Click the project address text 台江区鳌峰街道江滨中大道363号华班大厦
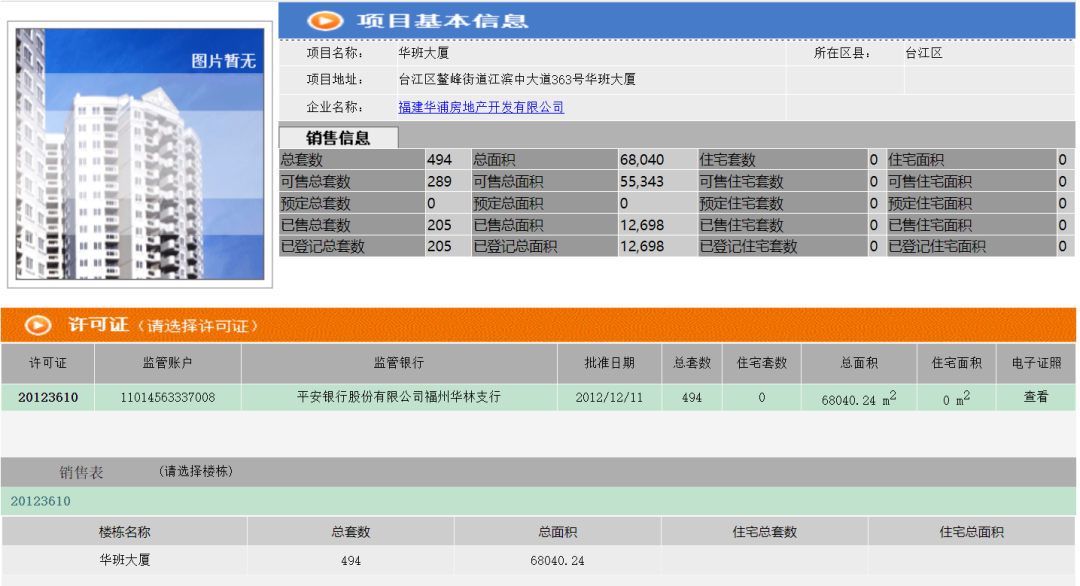This screenshot has width=1080, height=586. tap(517, 79)
